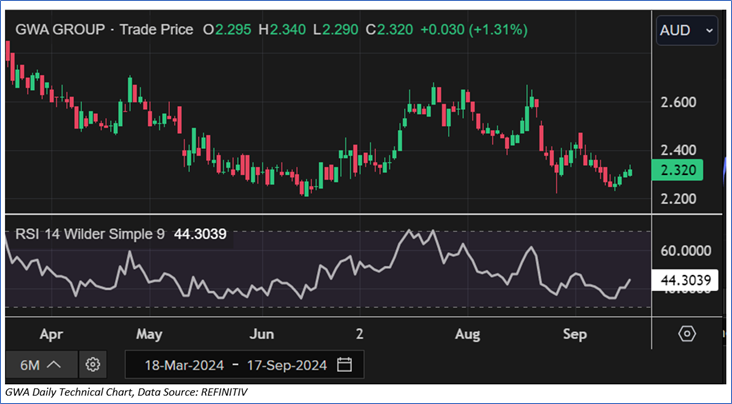Open the AUD currency dropdown
Image resolution: width=732 pixels, height=404 pixels.
pos(686,31)
